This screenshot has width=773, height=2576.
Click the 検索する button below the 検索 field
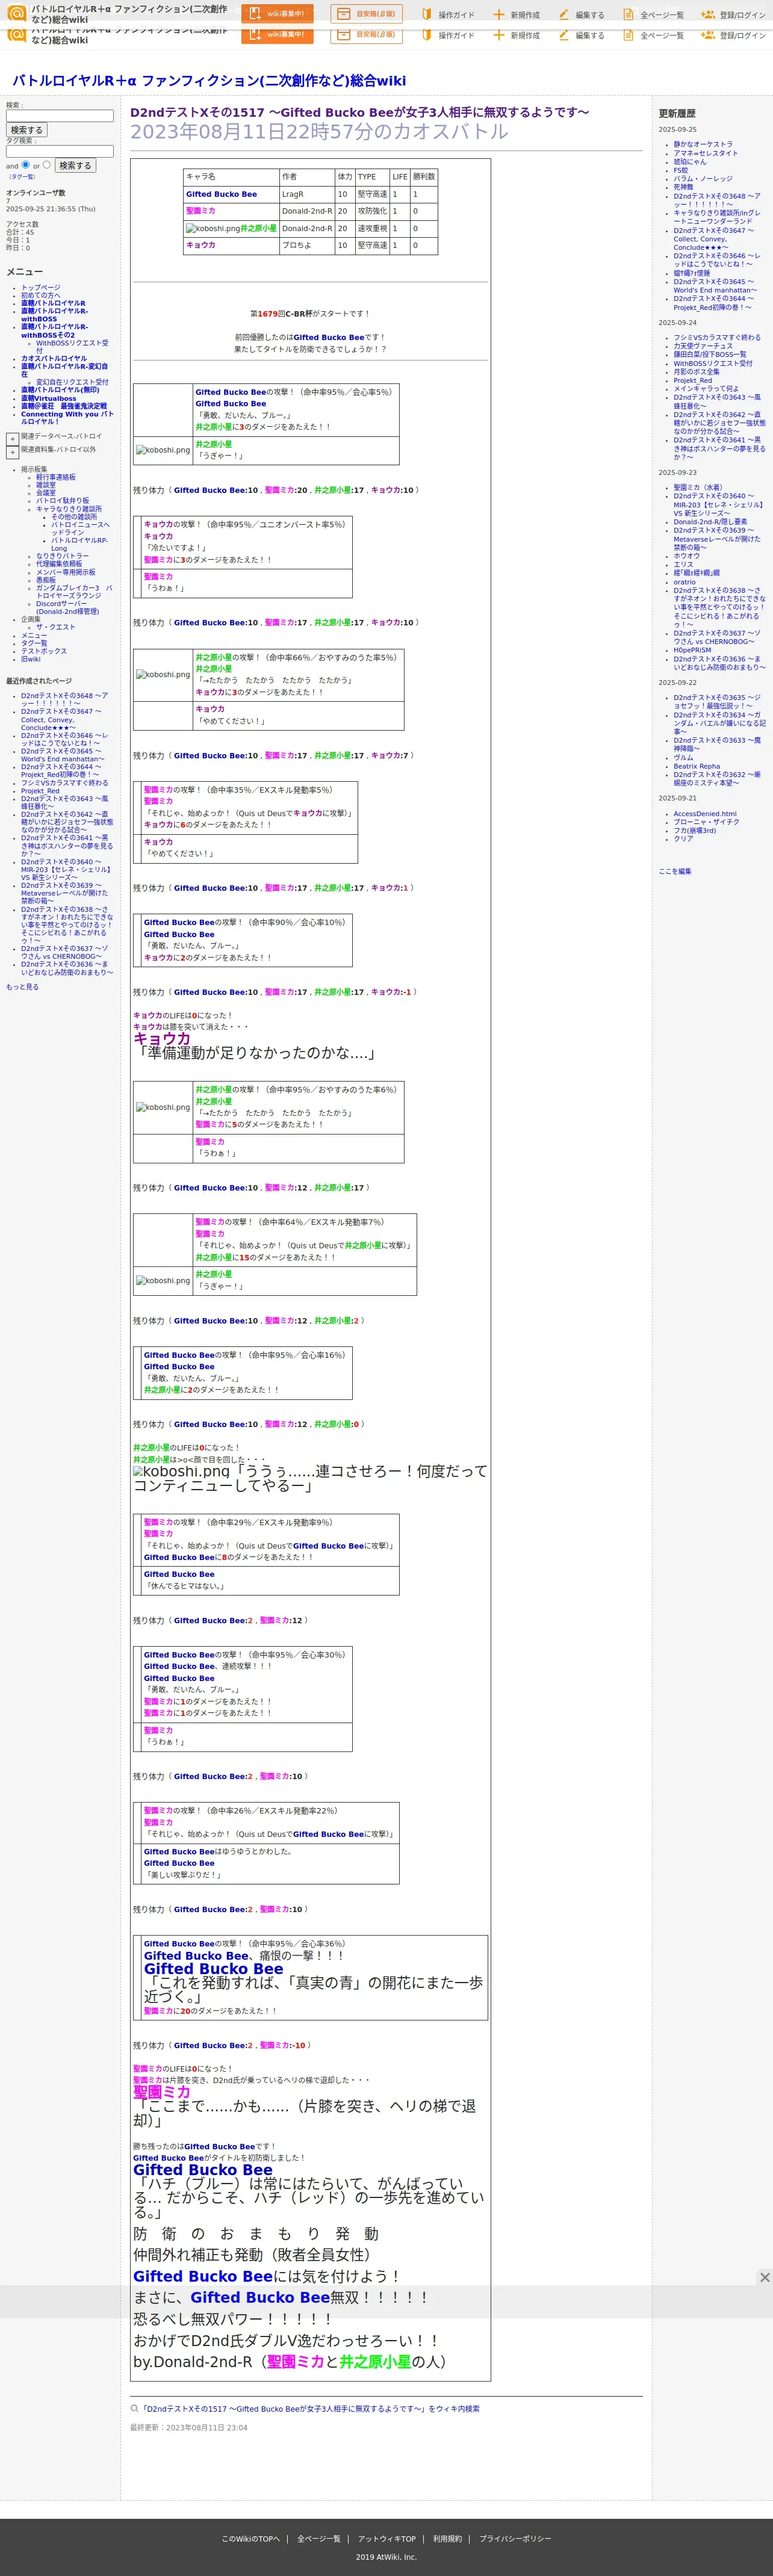click(x=27, y=130)
